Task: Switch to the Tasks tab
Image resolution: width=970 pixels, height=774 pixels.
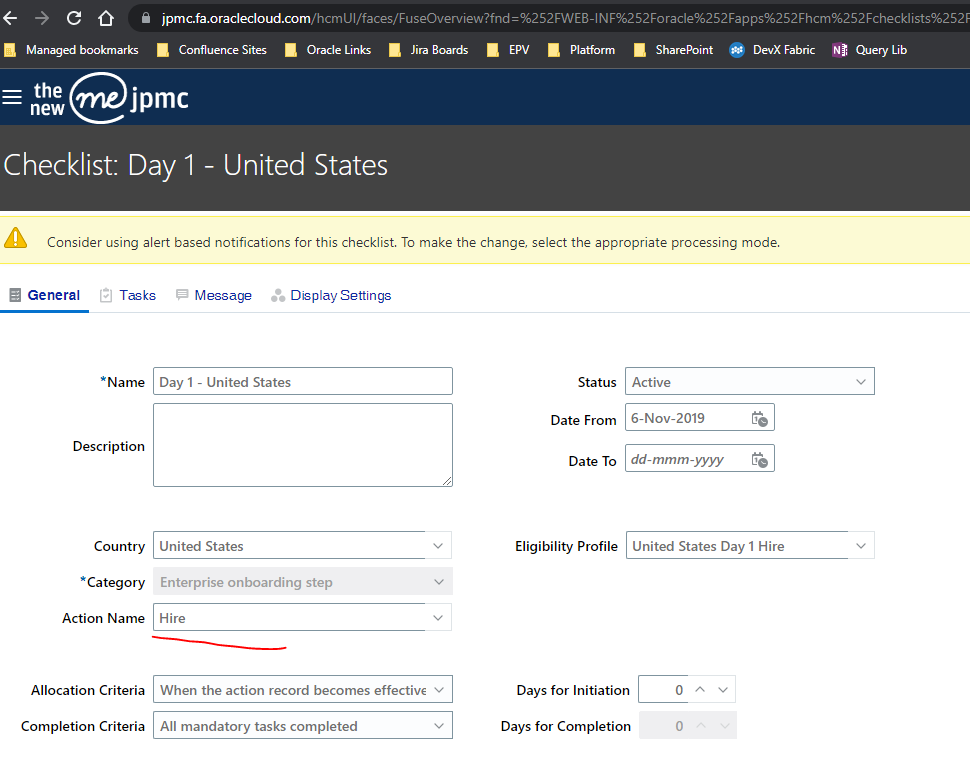Action: pos(137,295)
